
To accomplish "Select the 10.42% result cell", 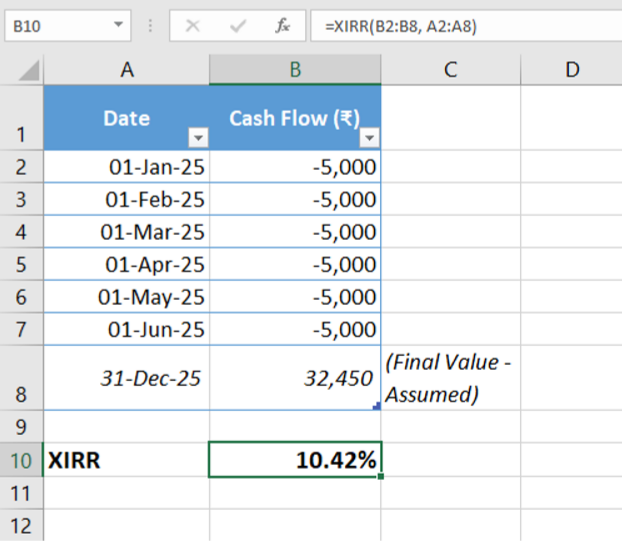I will (x=295, y=460).
